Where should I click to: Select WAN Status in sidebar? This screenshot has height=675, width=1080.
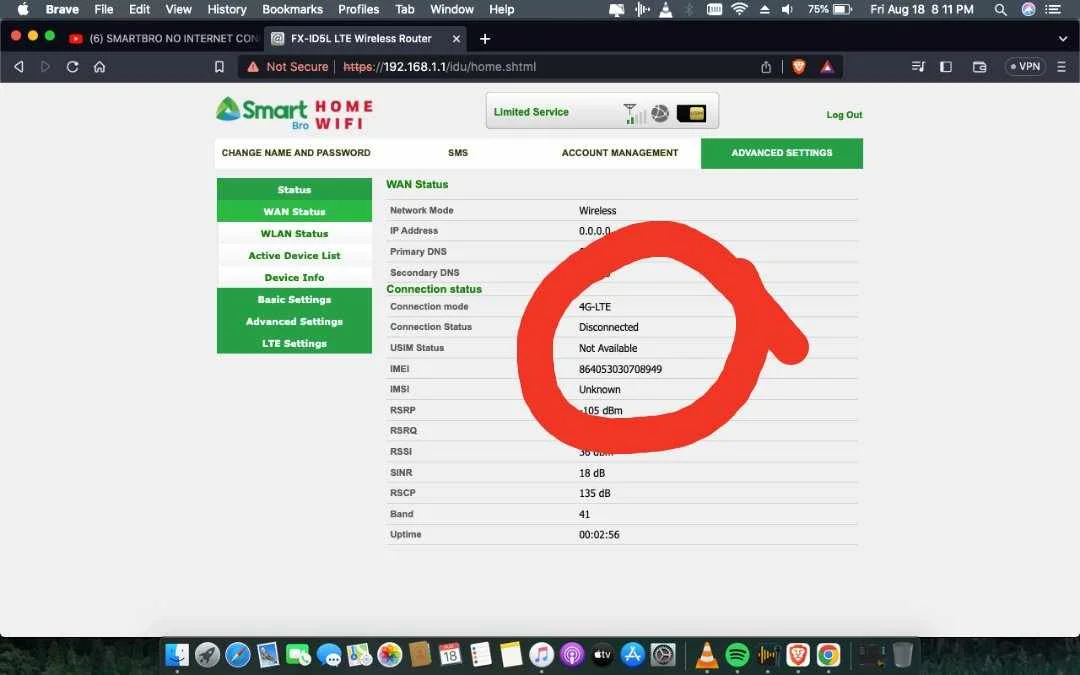tap(294, 211)
